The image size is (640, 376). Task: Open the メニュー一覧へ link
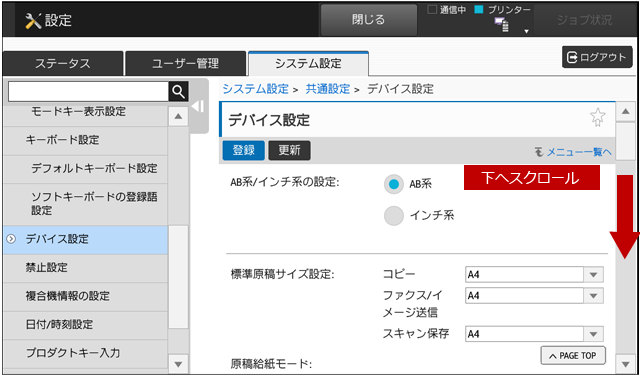tap(573, 152)
